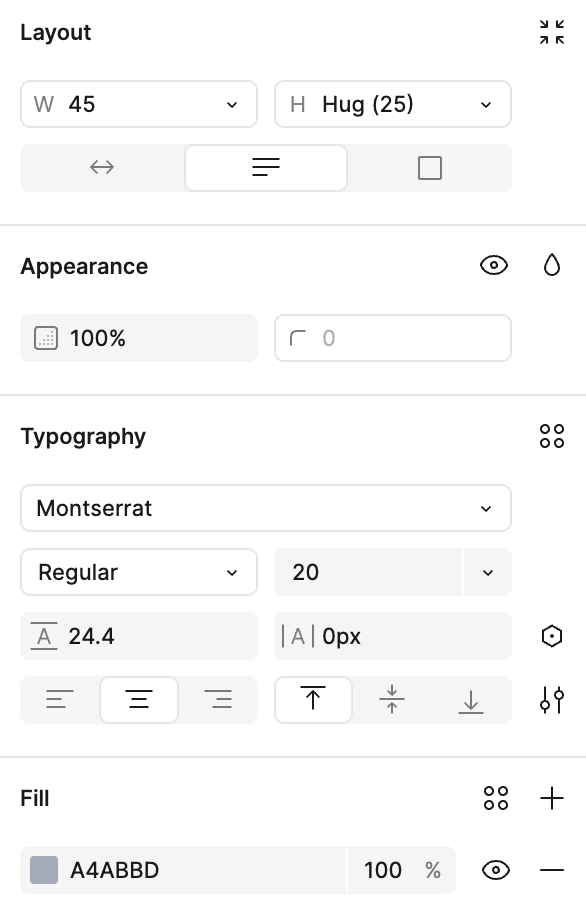586x902 pixels.
Task: Open blend mode droplet icon
Action: click(551, 266)
